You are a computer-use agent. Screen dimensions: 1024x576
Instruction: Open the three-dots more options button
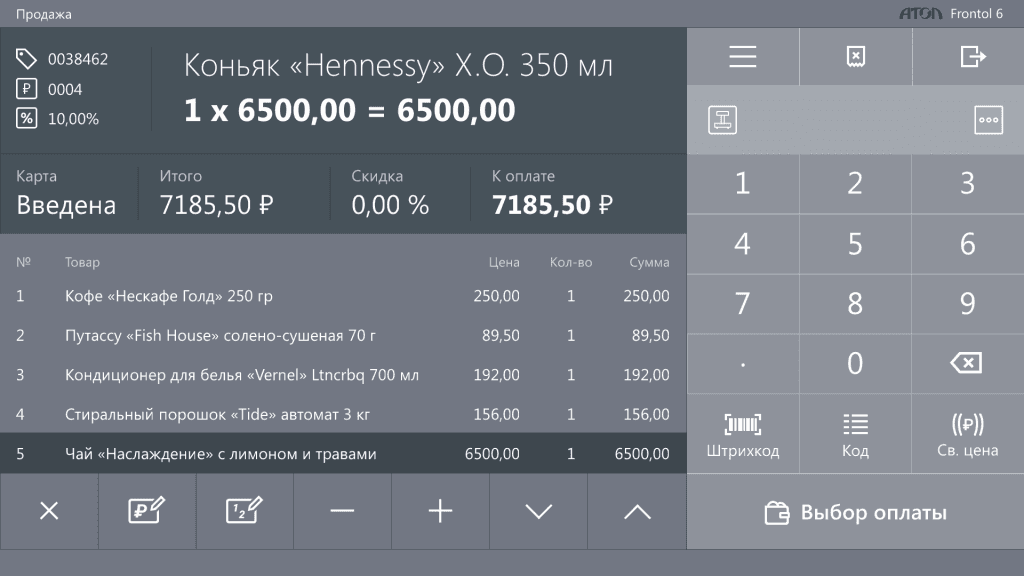[988, 120]
